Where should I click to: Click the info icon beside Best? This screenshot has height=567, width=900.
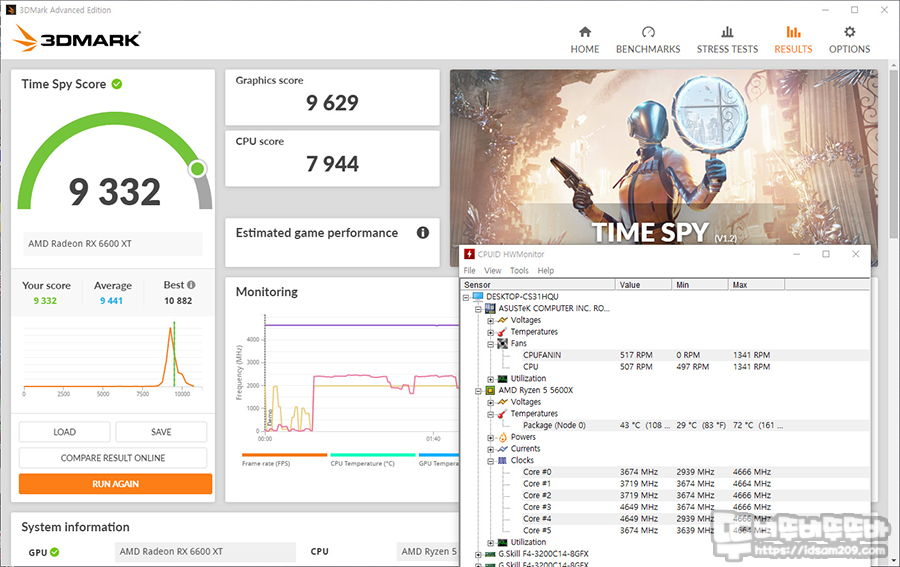[x=191, y=285]
